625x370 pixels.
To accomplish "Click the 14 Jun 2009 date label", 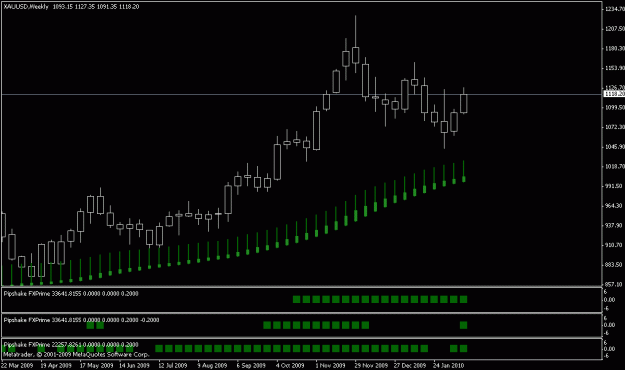I will click(134, 365).
